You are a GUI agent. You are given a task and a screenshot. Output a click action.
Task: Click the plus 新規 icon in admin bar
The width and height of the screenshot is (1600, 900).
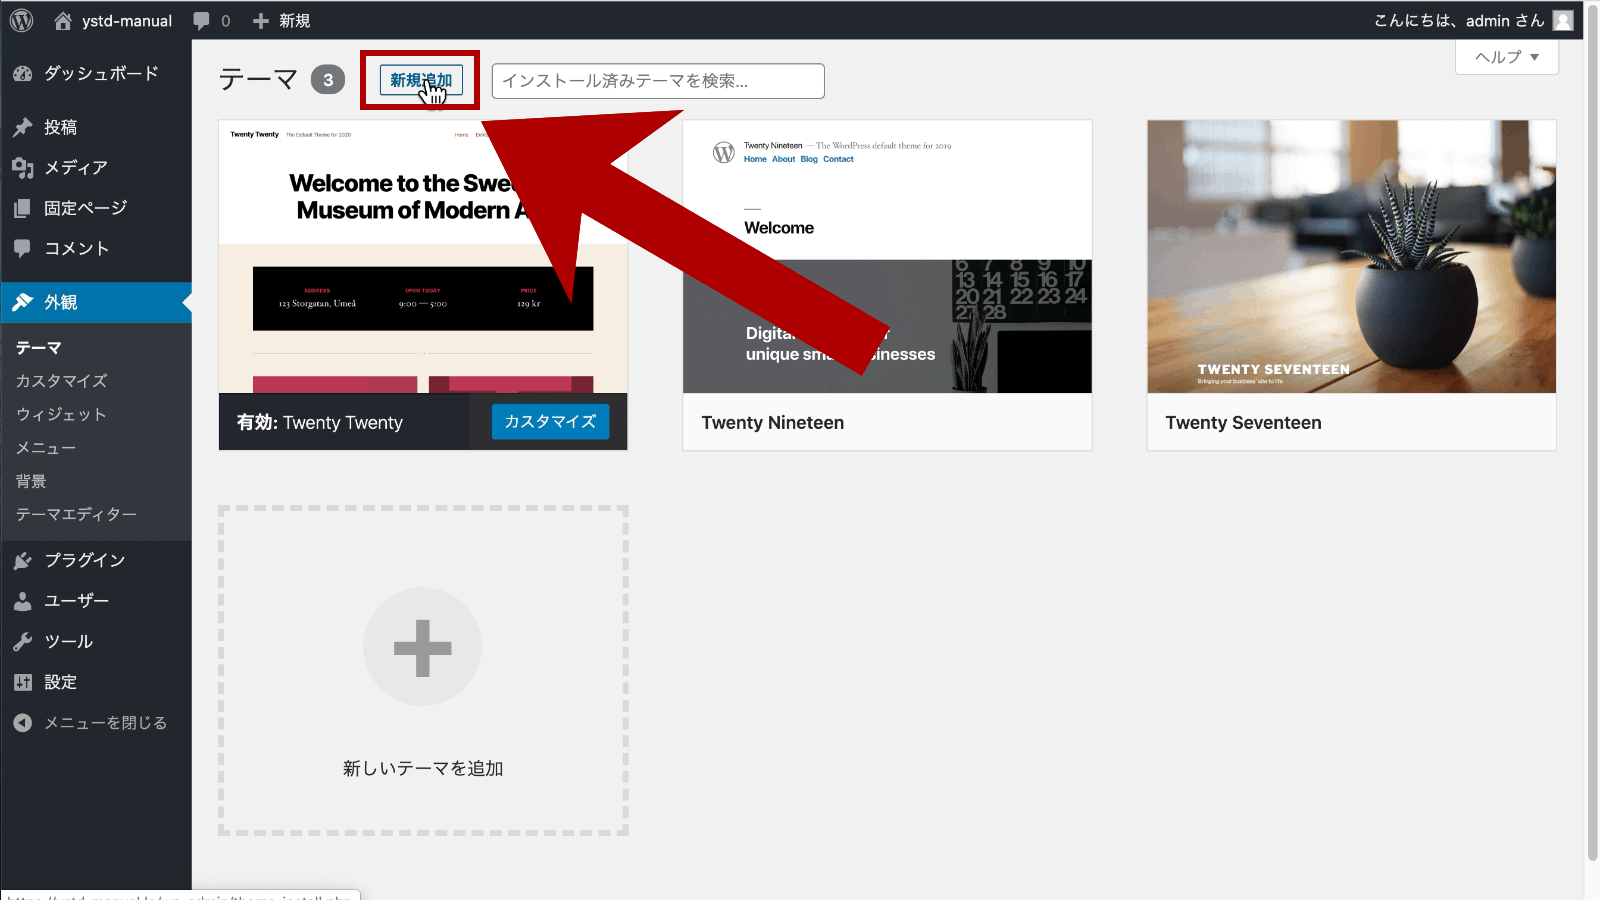[x=261, y=21]
